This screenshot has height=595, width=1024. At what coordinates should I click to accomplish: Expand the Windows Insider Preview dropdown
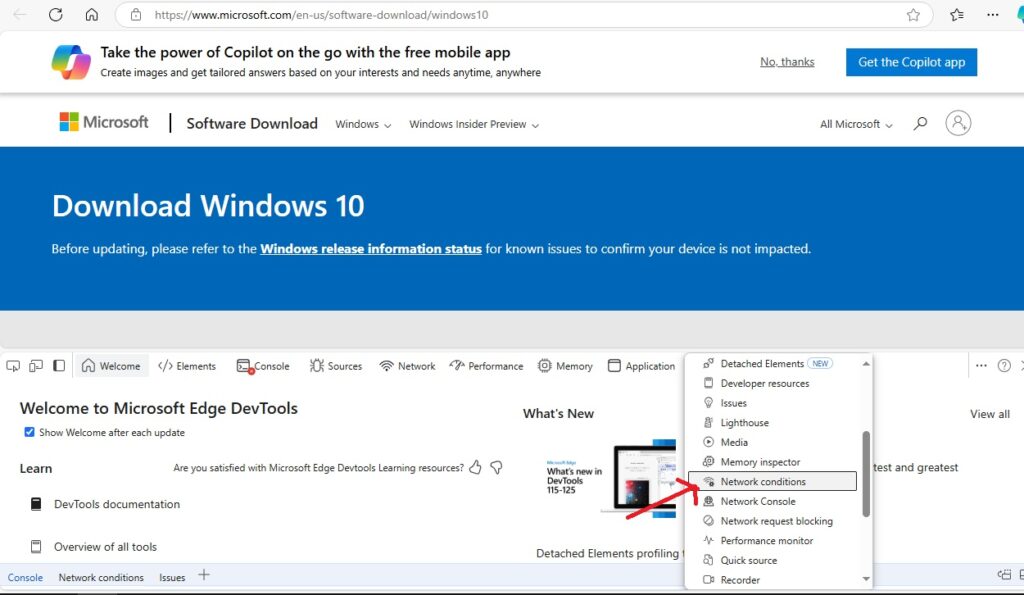474,124
